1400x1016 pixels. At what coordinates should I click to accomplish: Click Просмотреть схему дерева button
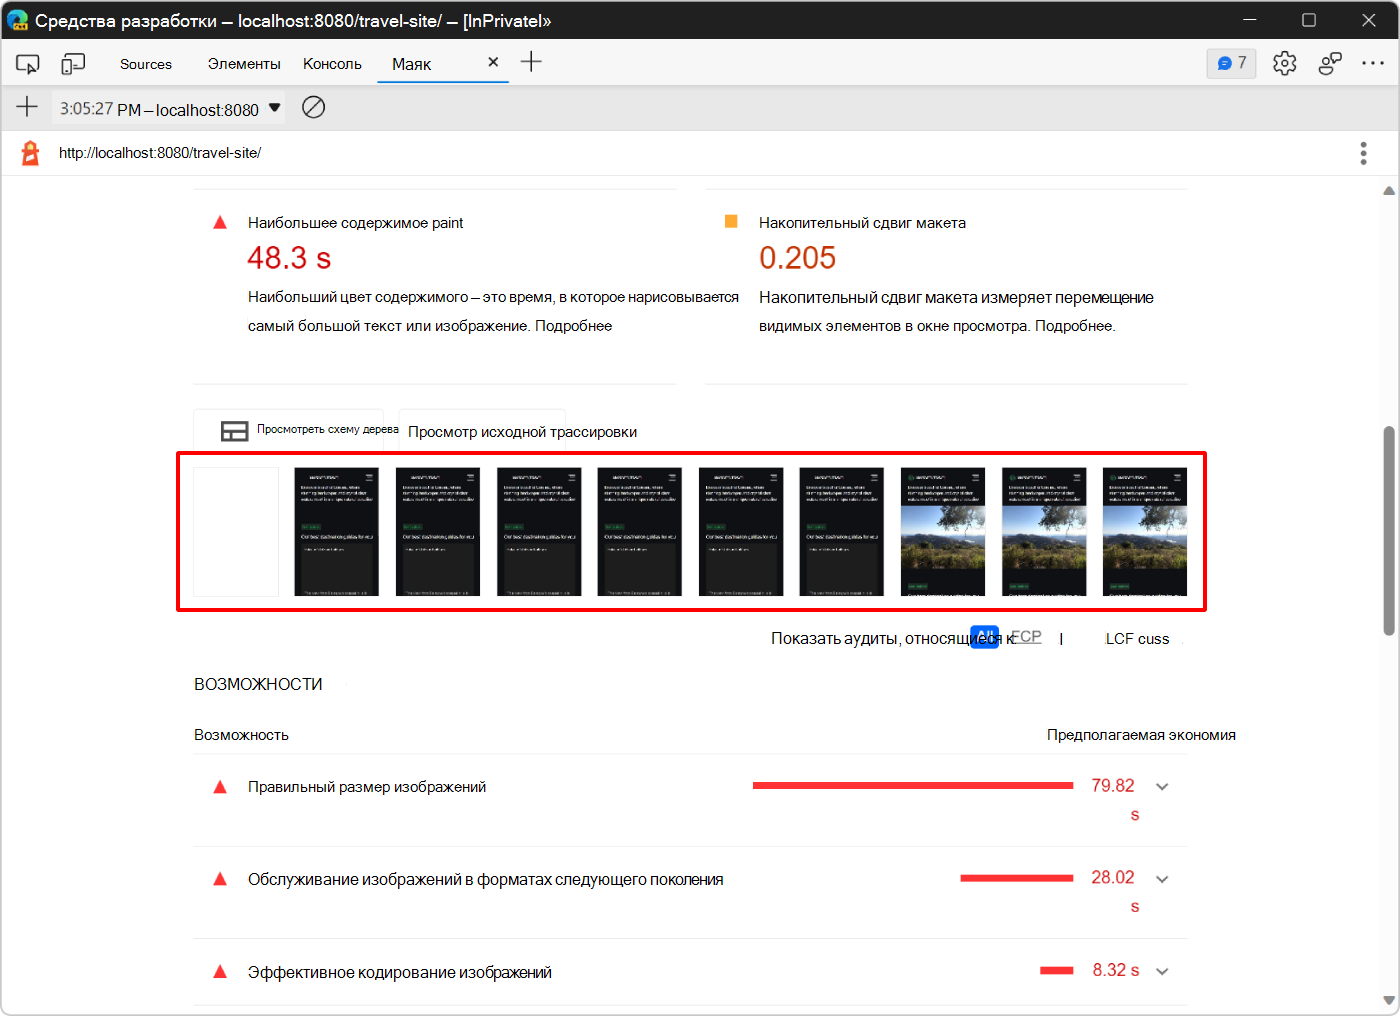pos(289,430)
